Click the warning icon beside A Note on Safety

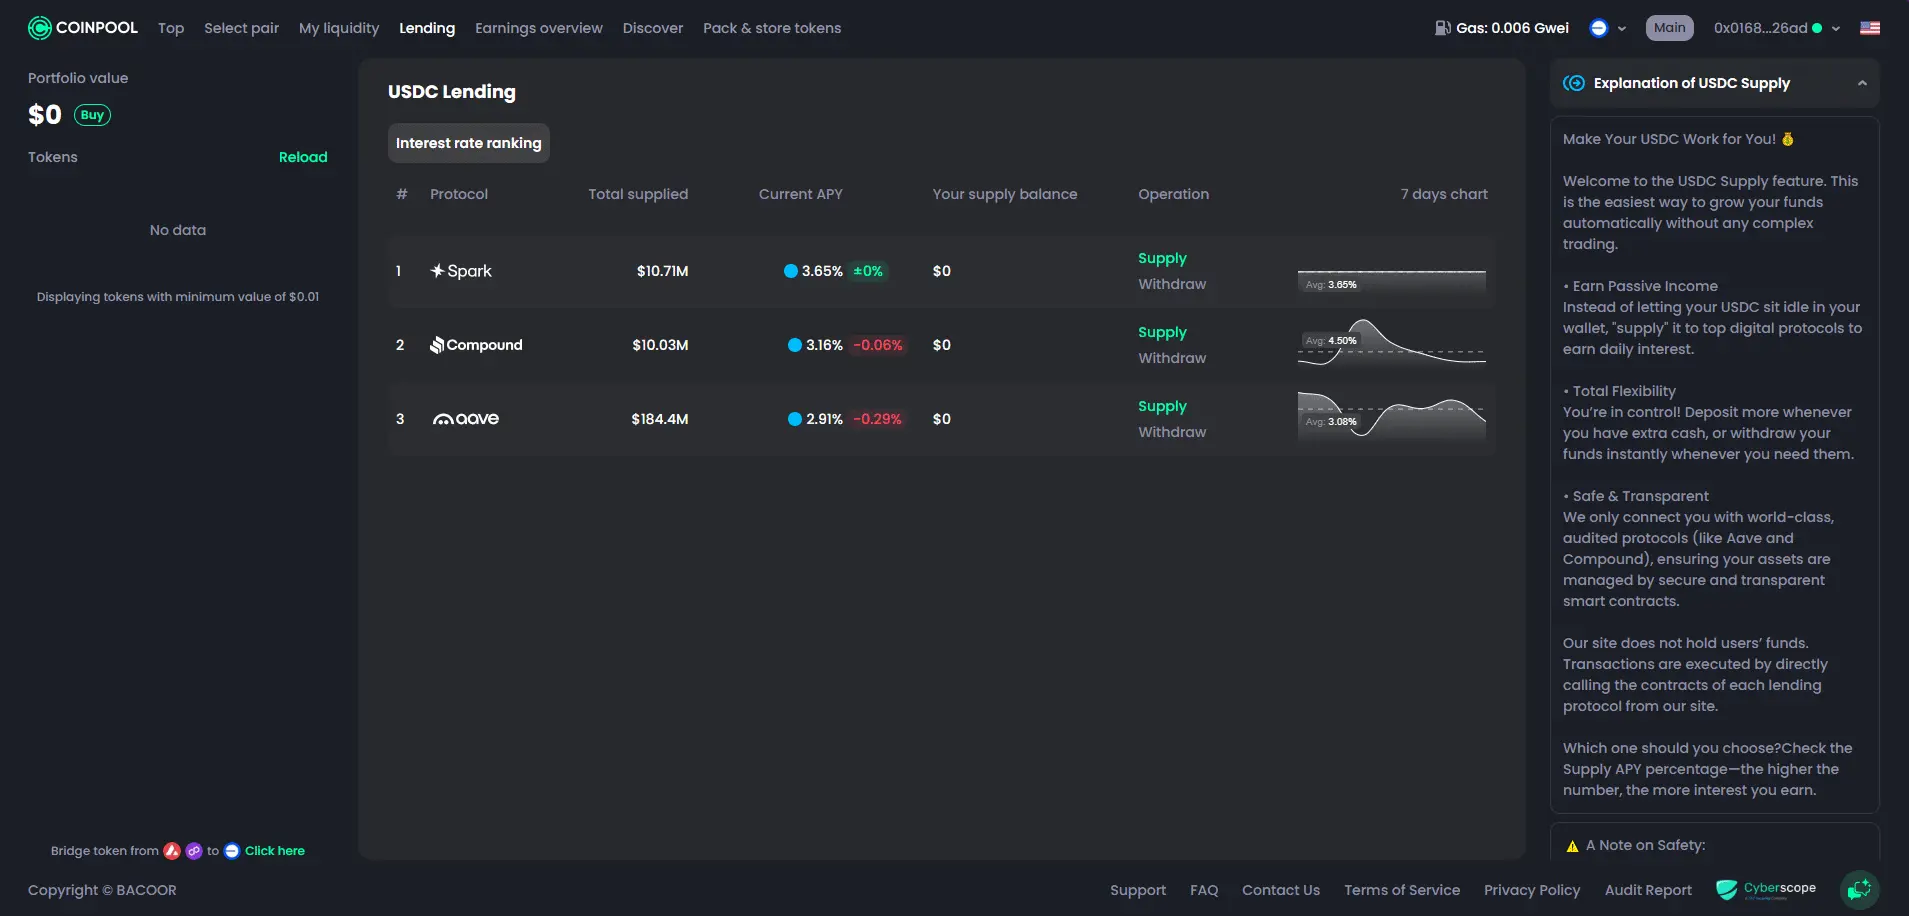point(1572,846)
